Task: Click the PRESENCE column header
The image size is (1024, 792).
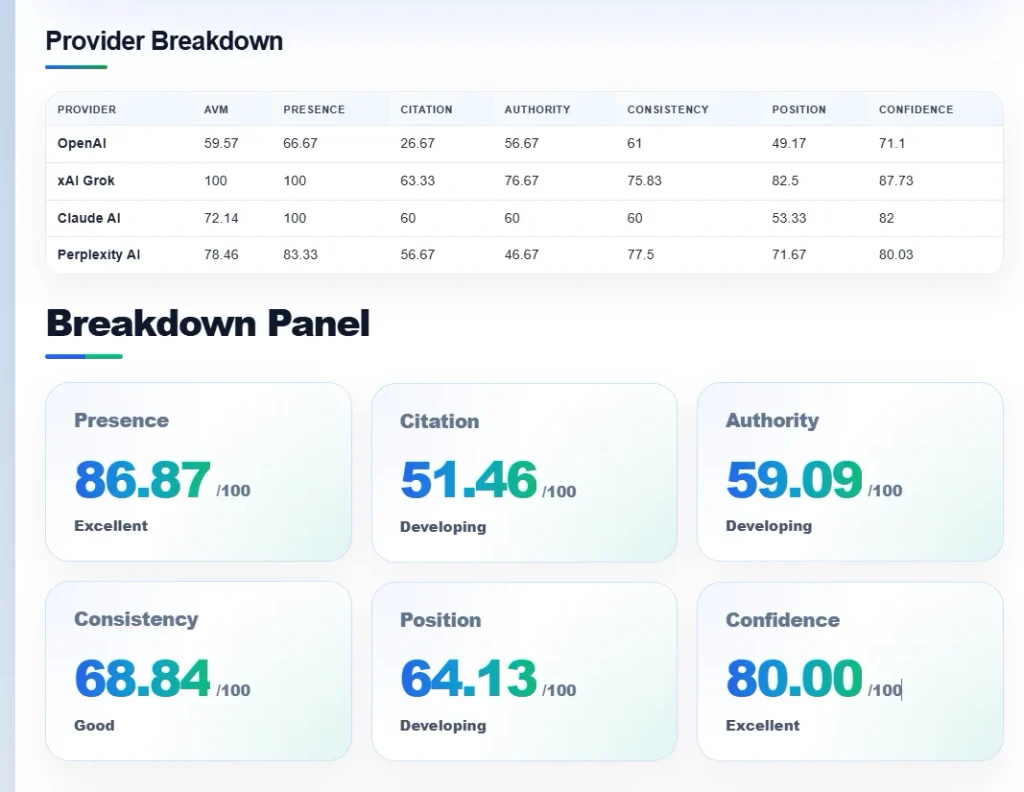Action: click(313, 110)
